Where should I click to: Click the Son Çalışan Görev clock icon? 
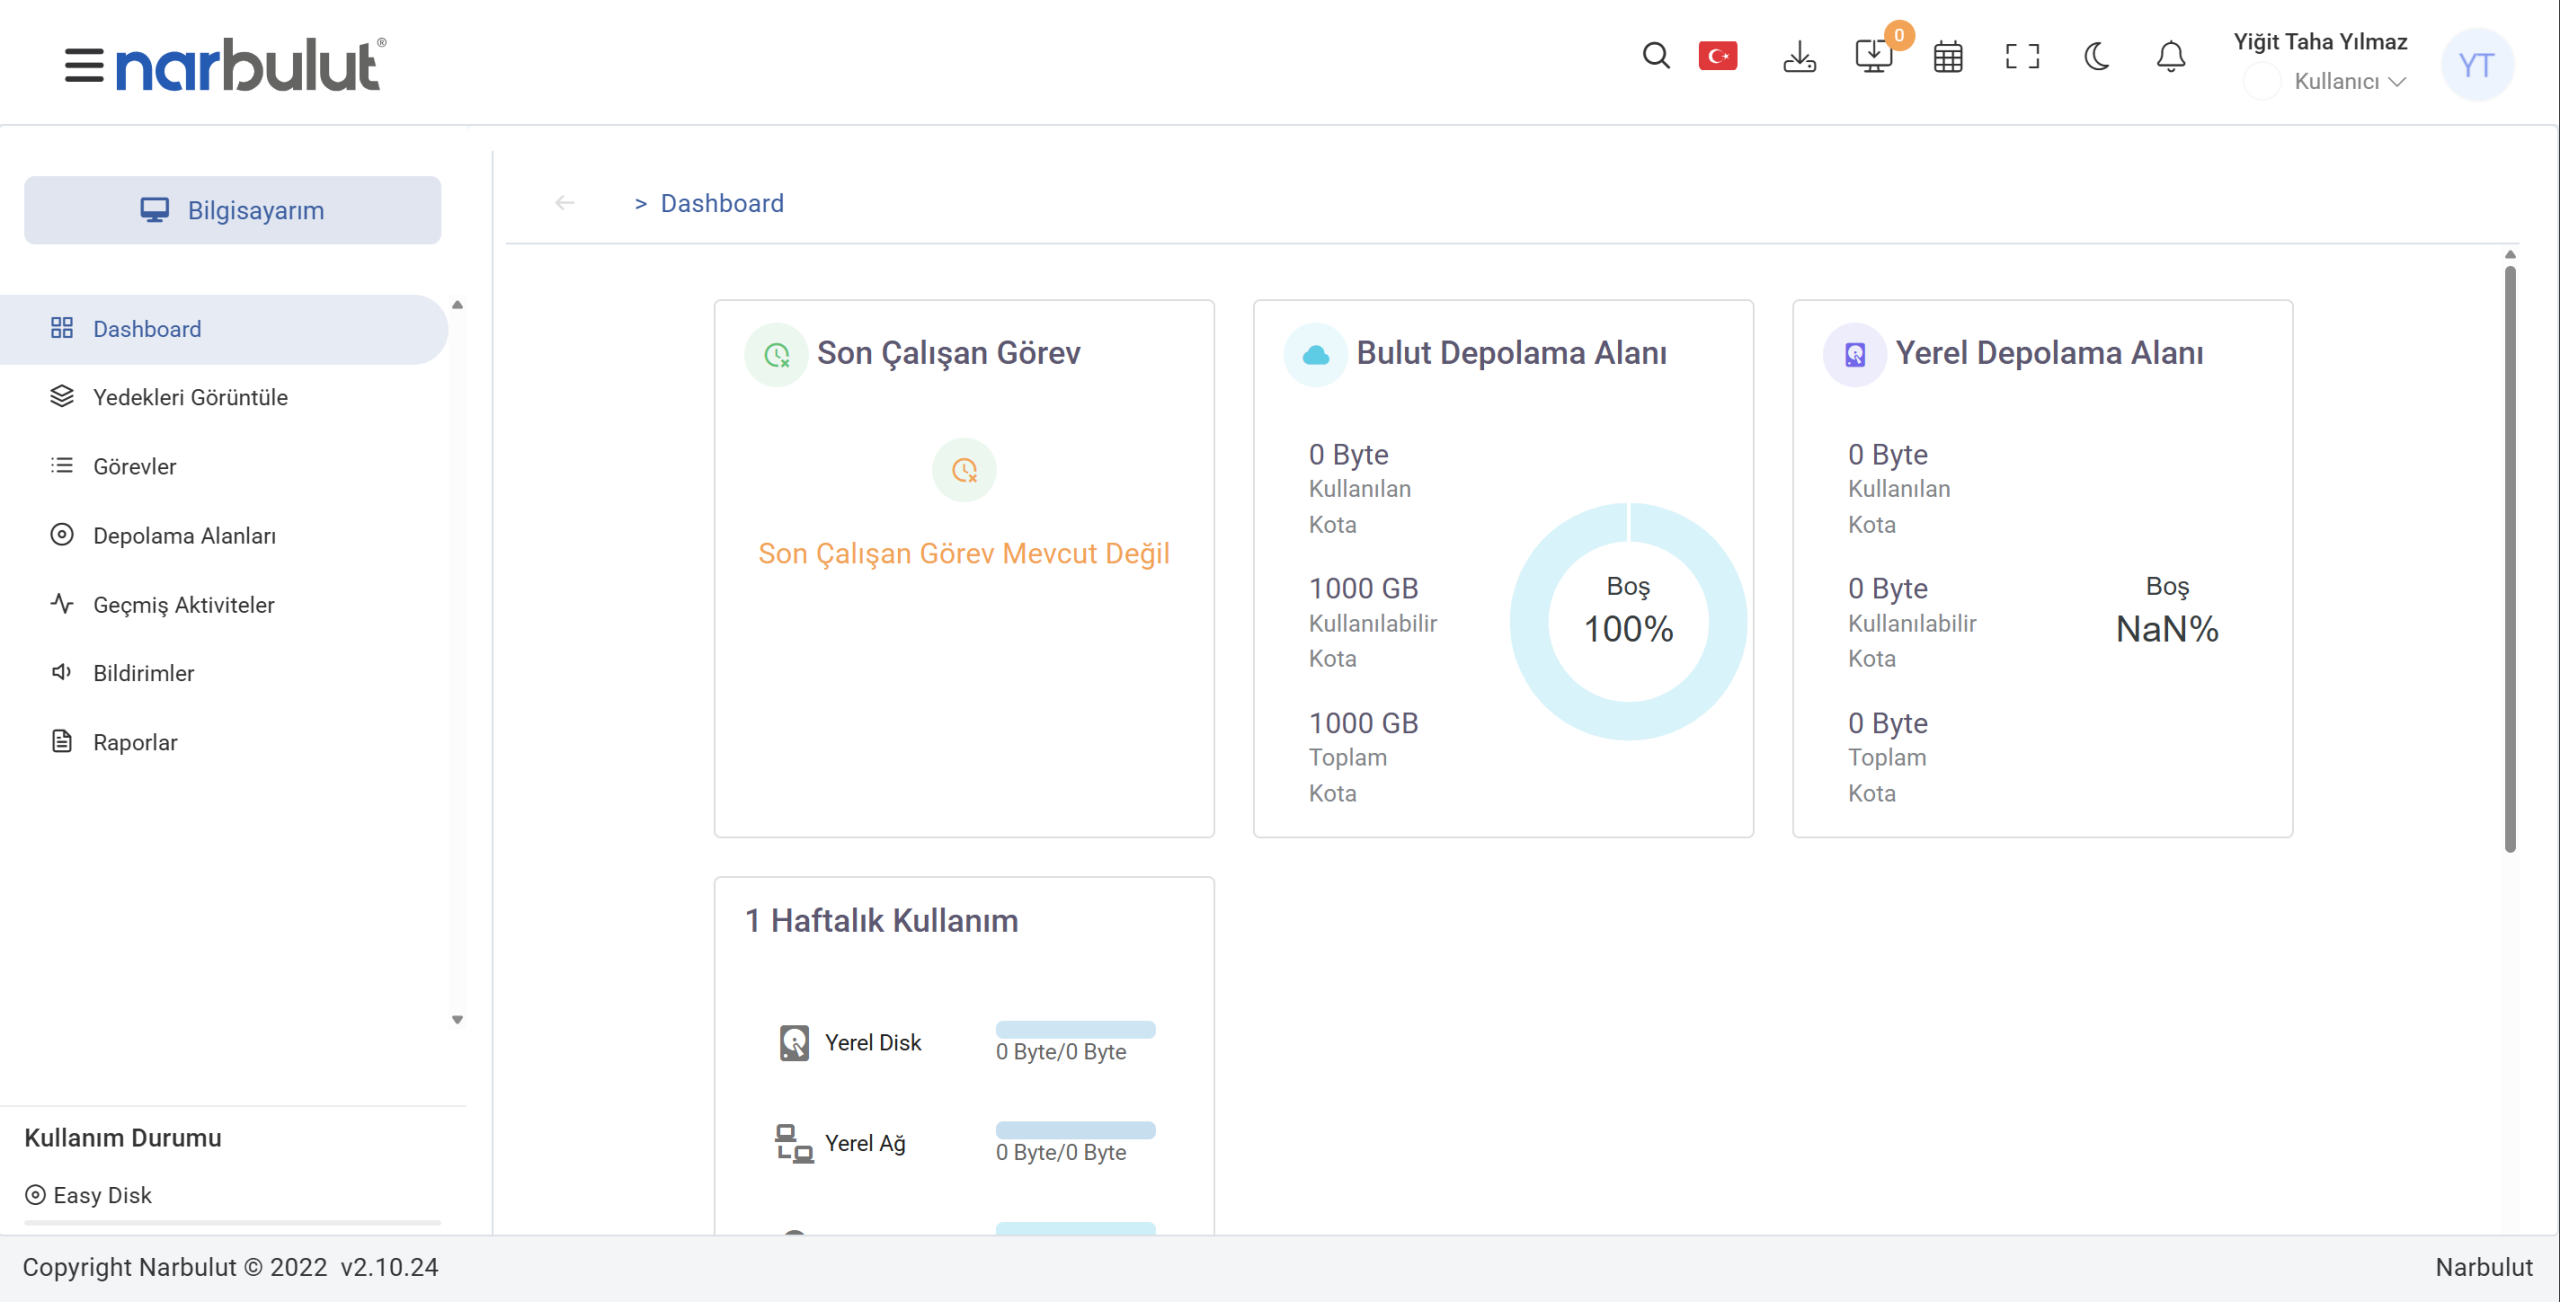pos(777,354)
